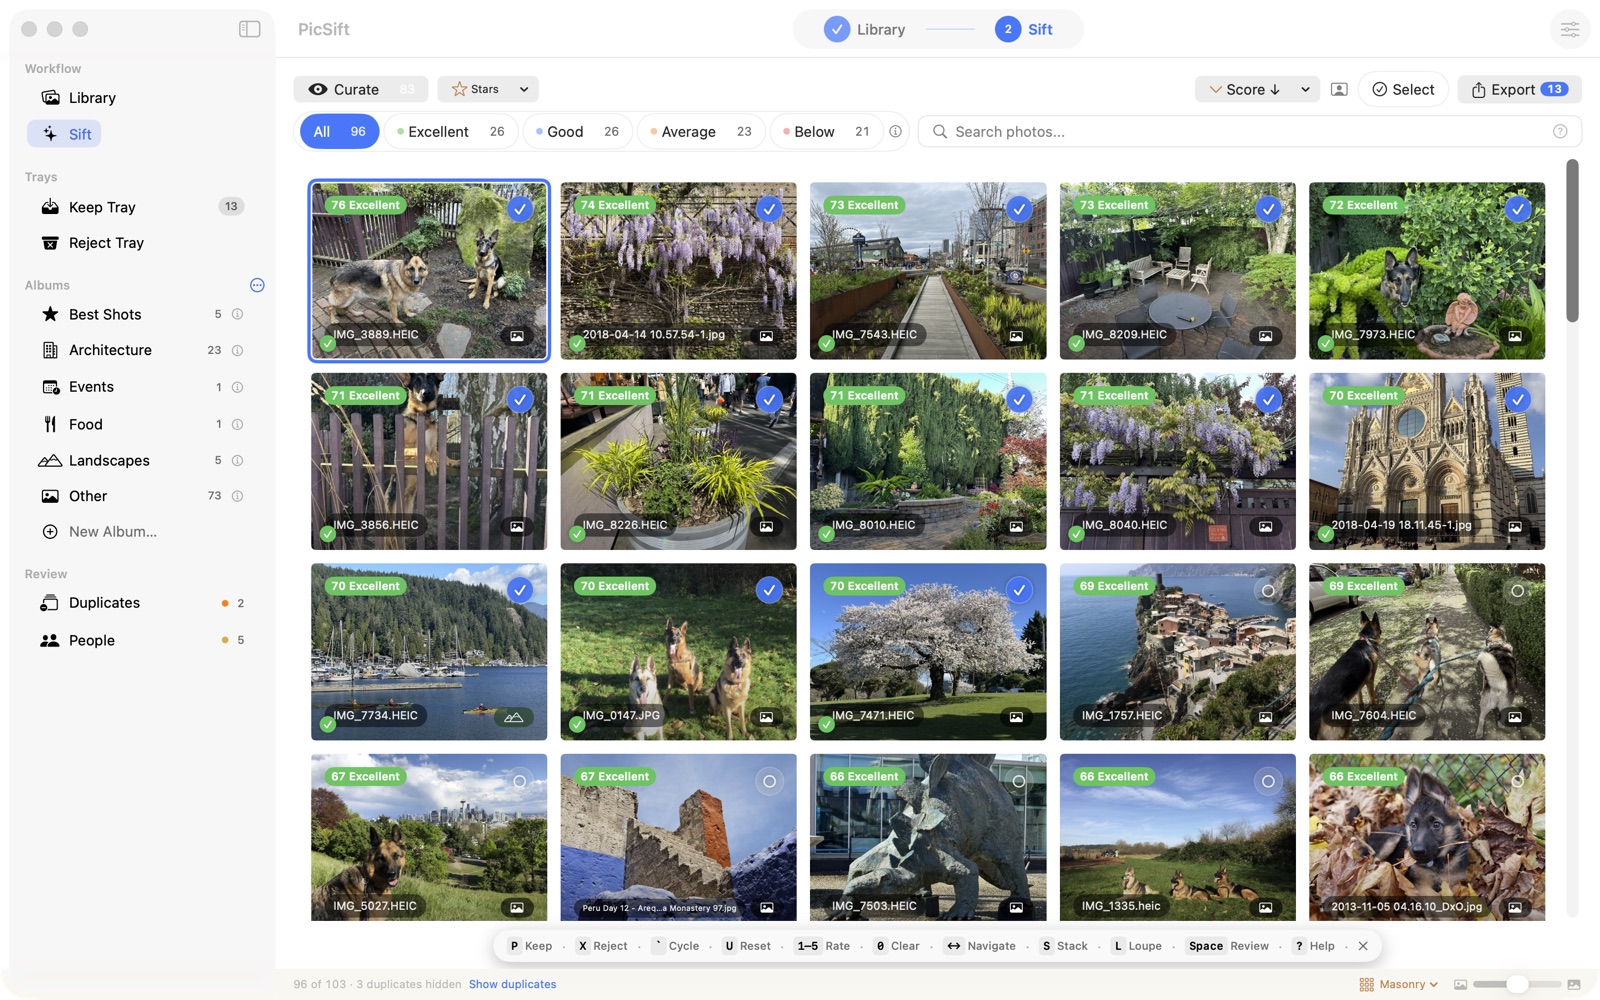This screenshot has height=1000, width=1600.
Task: Click the Export button
Action: pos(1519,89)
